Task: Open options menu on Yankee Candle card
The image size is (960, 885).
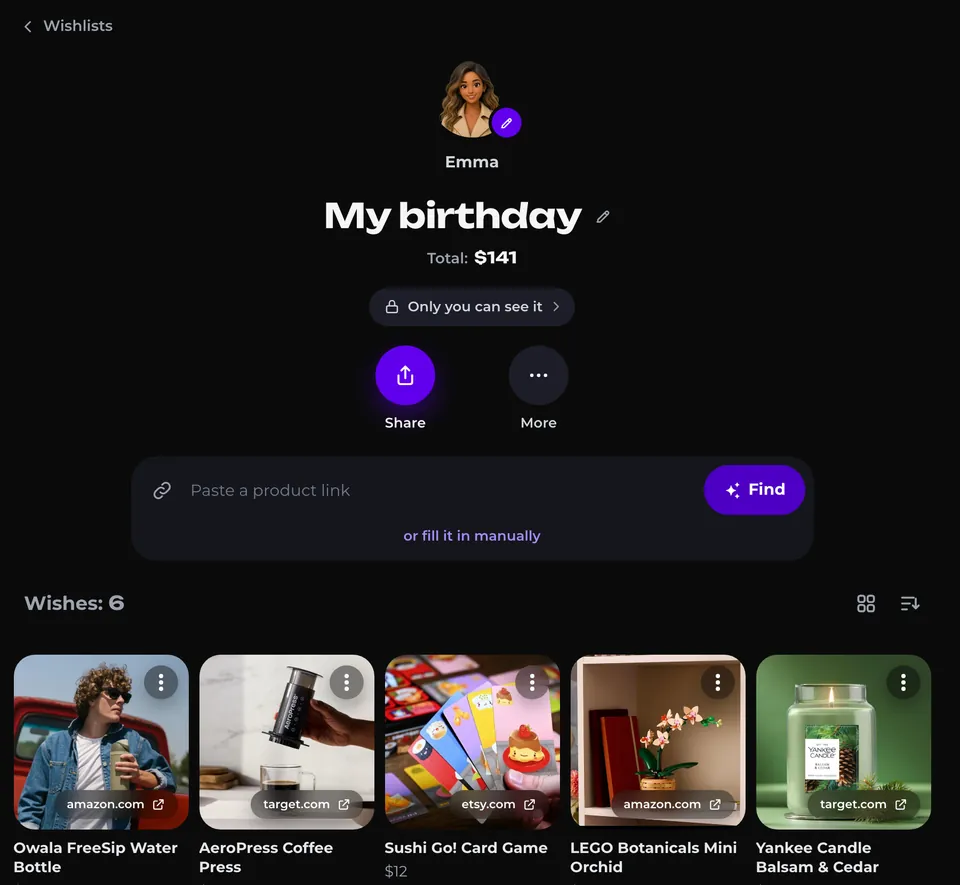Action: click(903, 682)
